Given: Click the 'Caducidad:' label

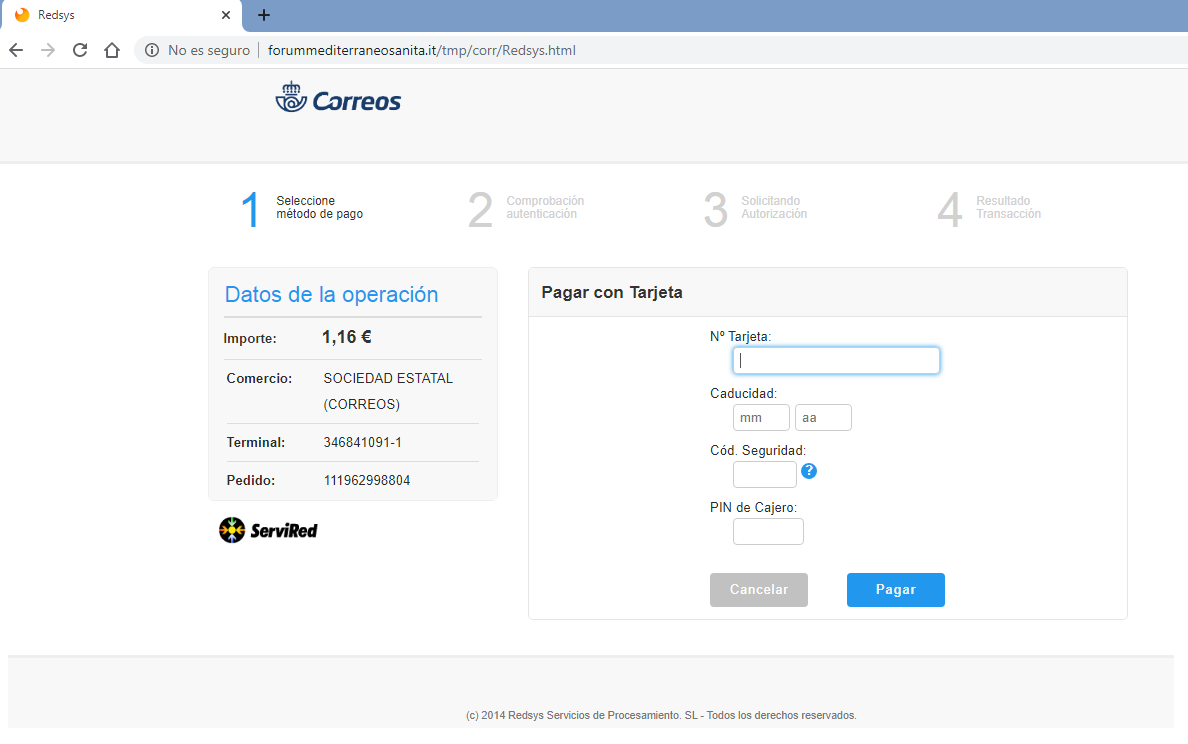Looking at the screenshot, I should pyautogui.click(x=743, y=393).
